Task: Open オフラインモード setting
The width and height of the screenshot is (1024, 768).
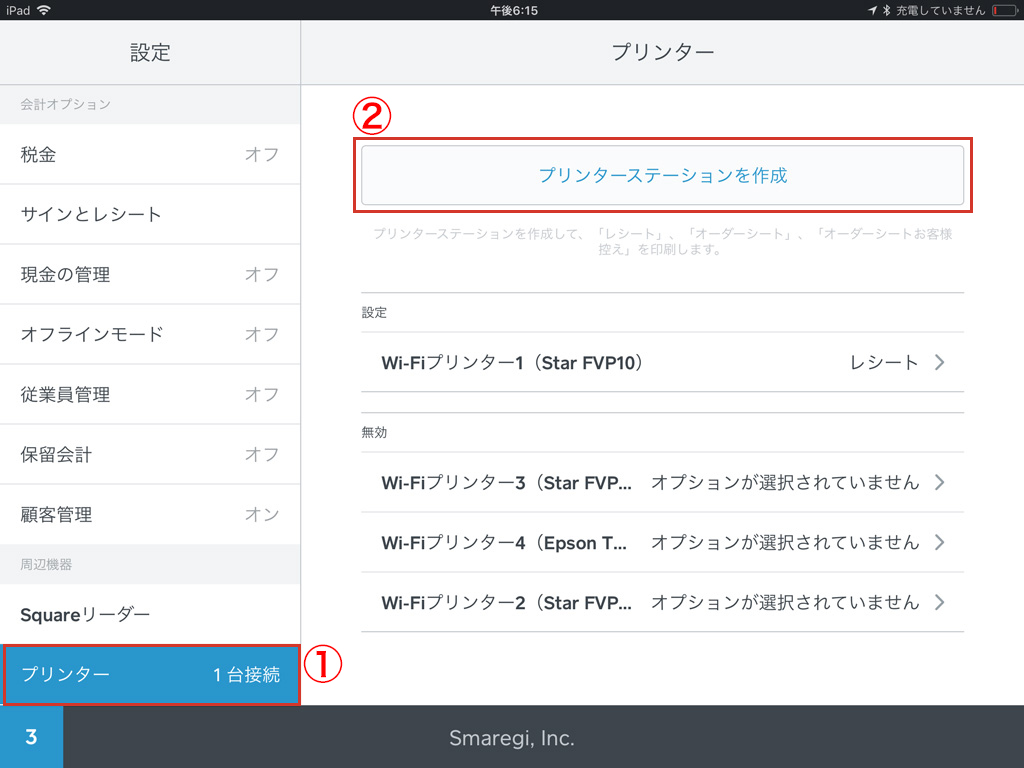Action: pos(150,335)
